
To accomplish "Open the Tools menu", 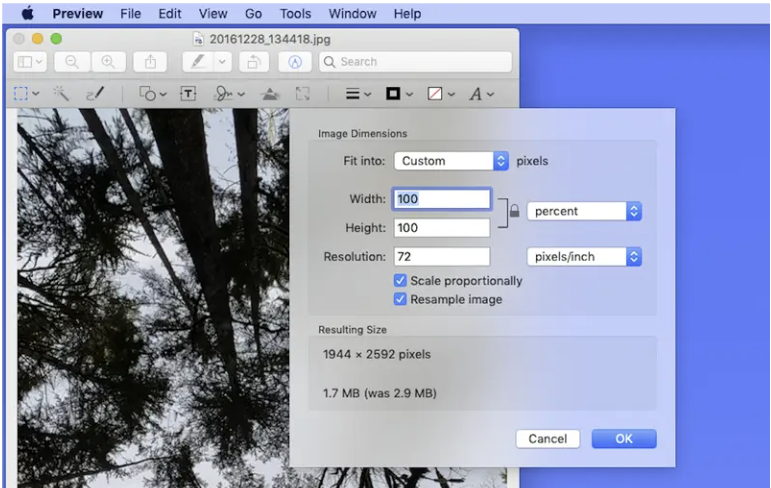I will point(296,14).
